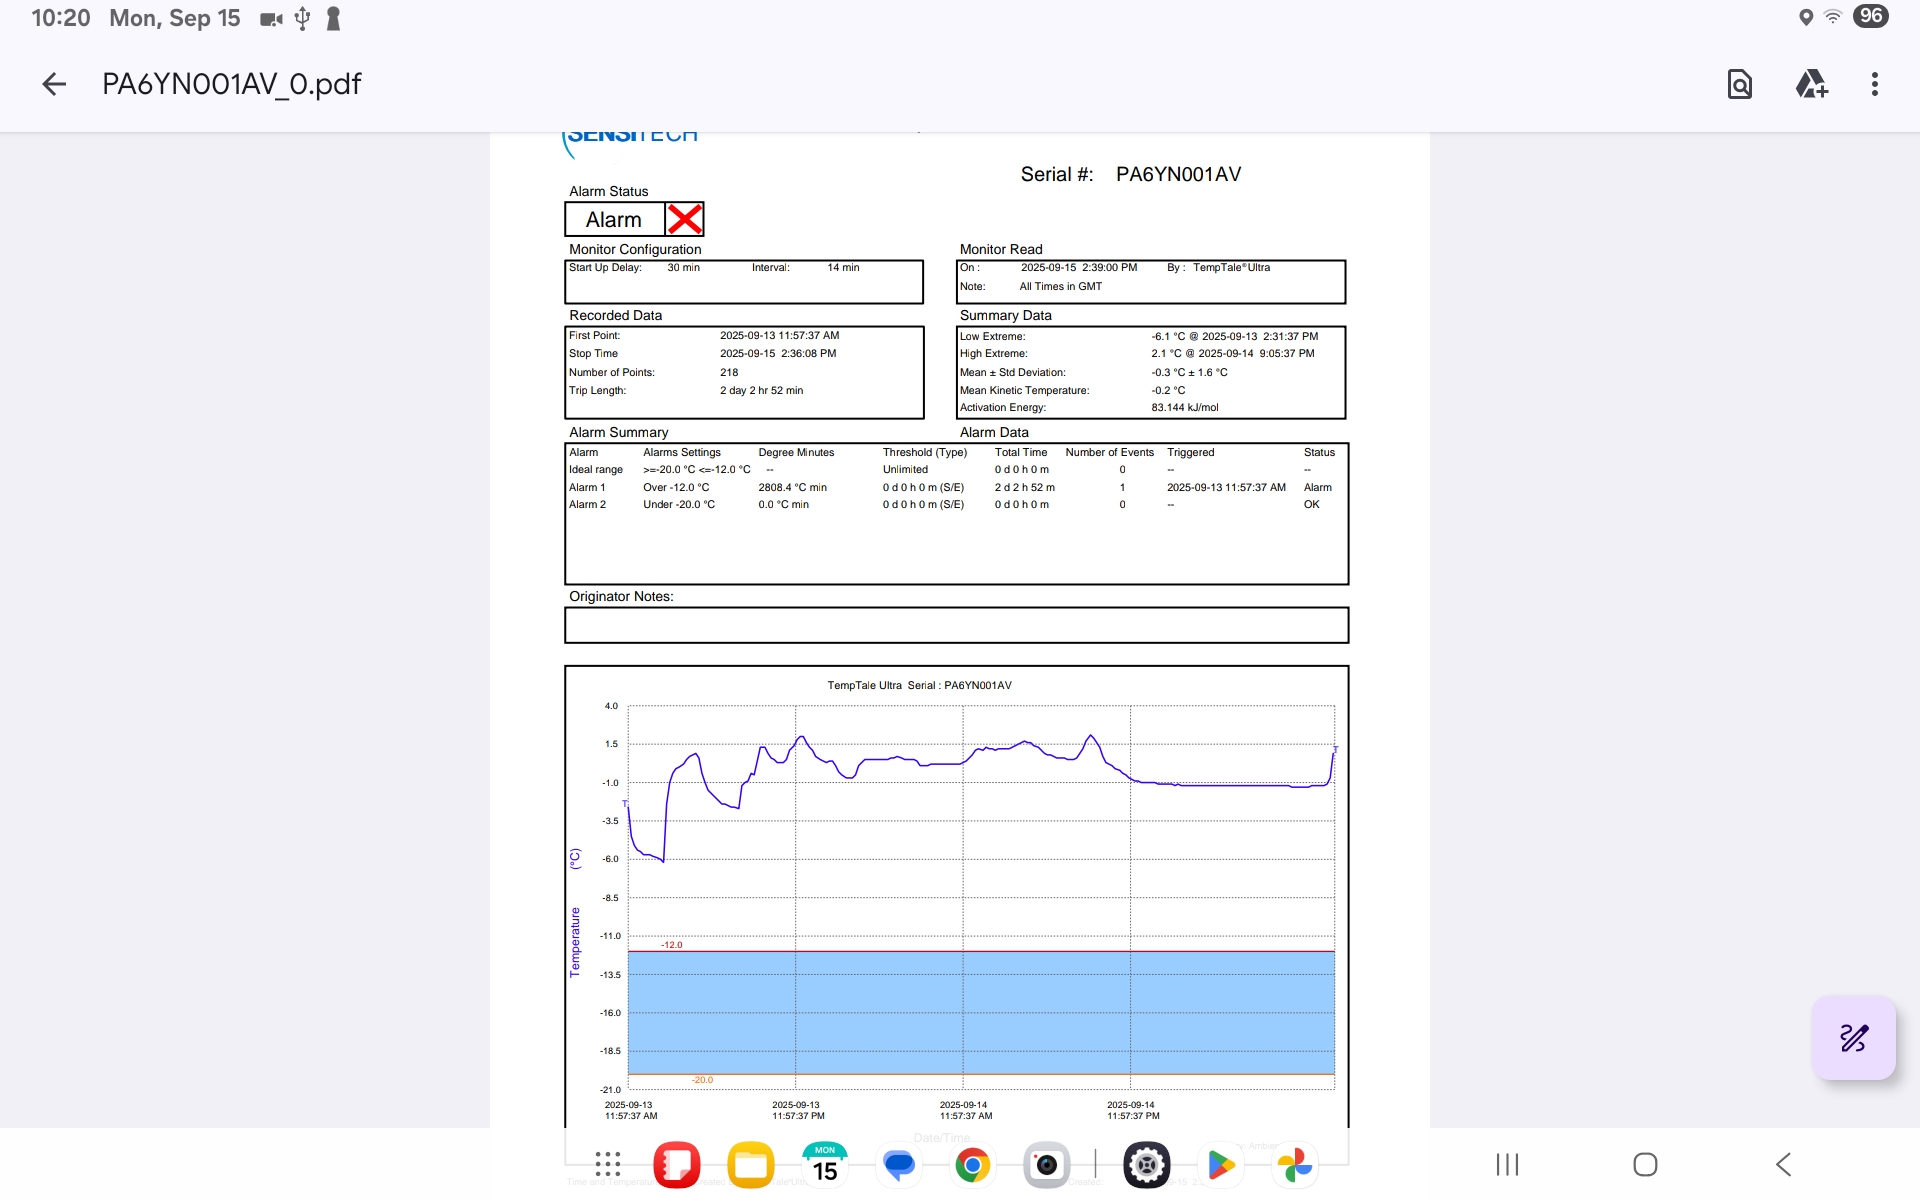Launch the Google Play Store

pyautogui.click(x=1221, y=1165)
